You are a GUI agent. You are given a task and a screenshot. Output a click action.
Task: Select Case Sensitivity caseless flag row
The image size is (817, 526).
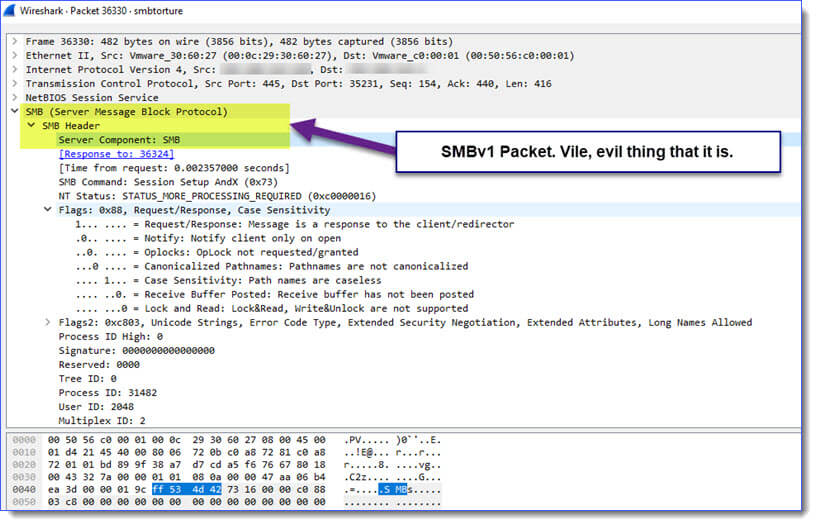(228, 280)
